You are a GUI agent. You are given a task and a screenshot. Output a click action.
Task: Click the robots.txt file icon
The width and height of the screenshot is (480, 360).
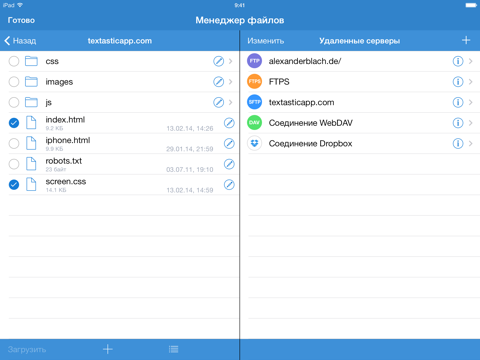tap(31, 164)
